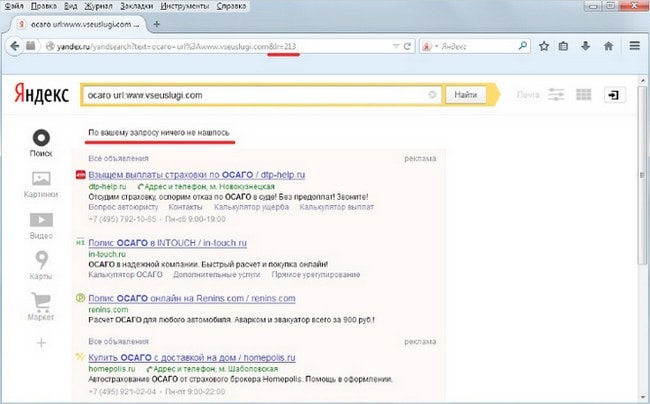Click the По вашему запросу ничего не нашлось text

(x=159, y=133)
